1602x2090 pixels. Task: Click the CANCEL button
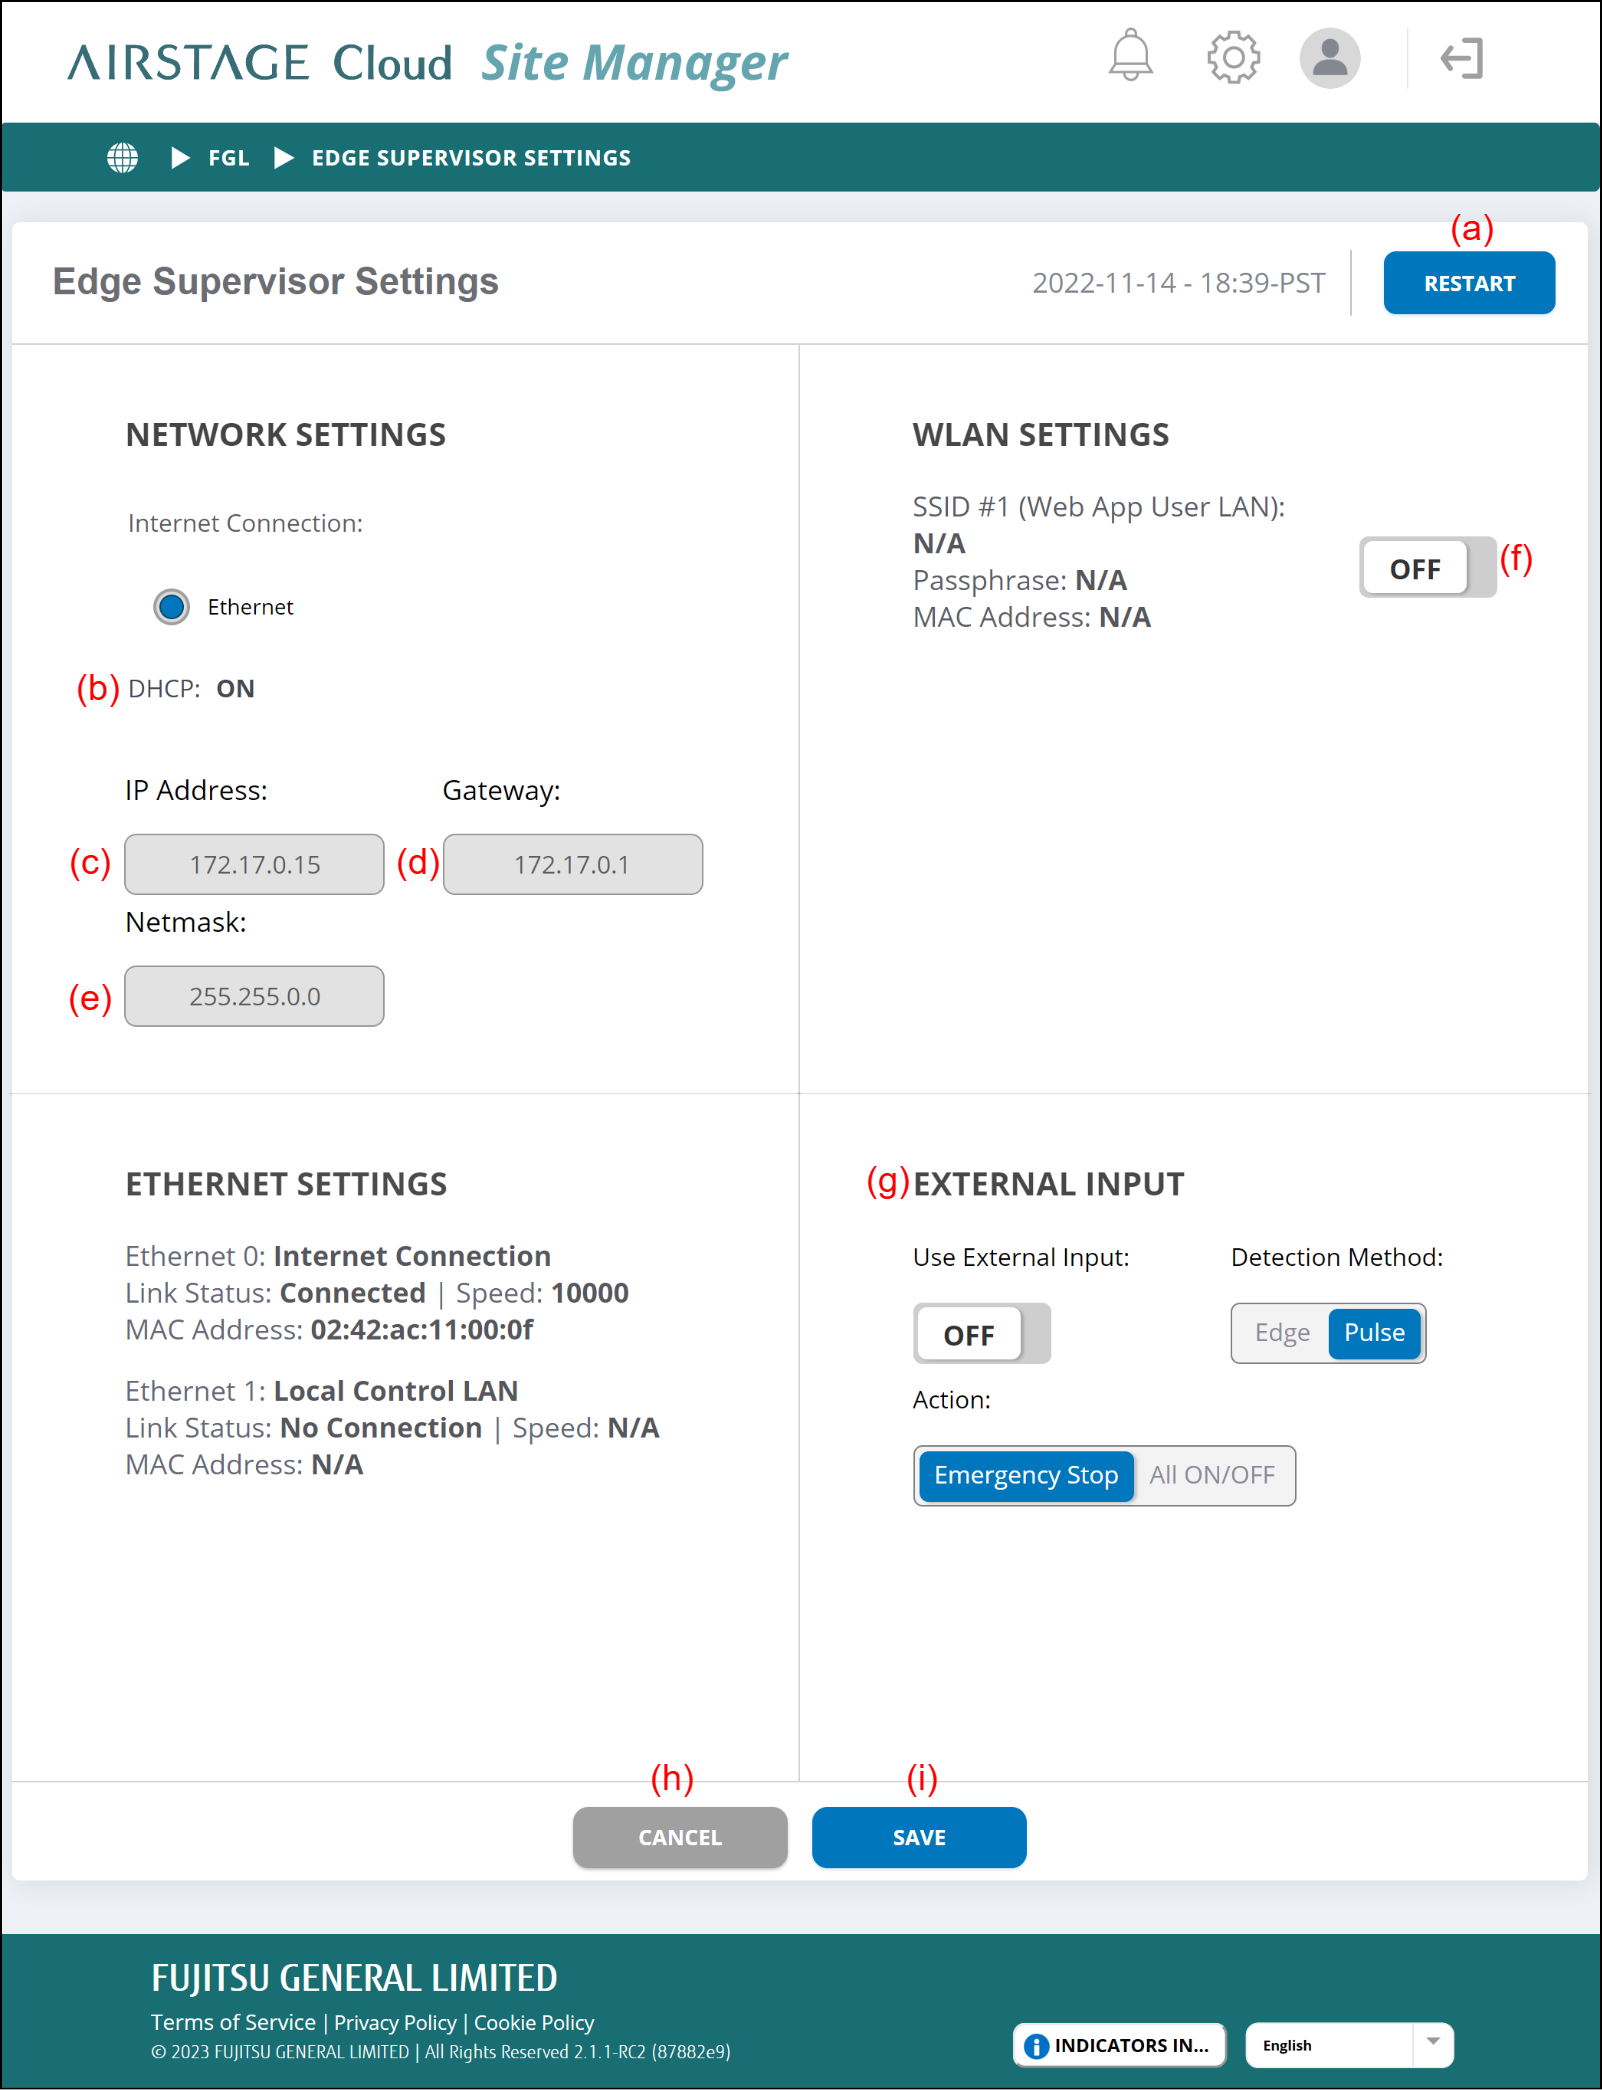click(x=680, y=1837)
